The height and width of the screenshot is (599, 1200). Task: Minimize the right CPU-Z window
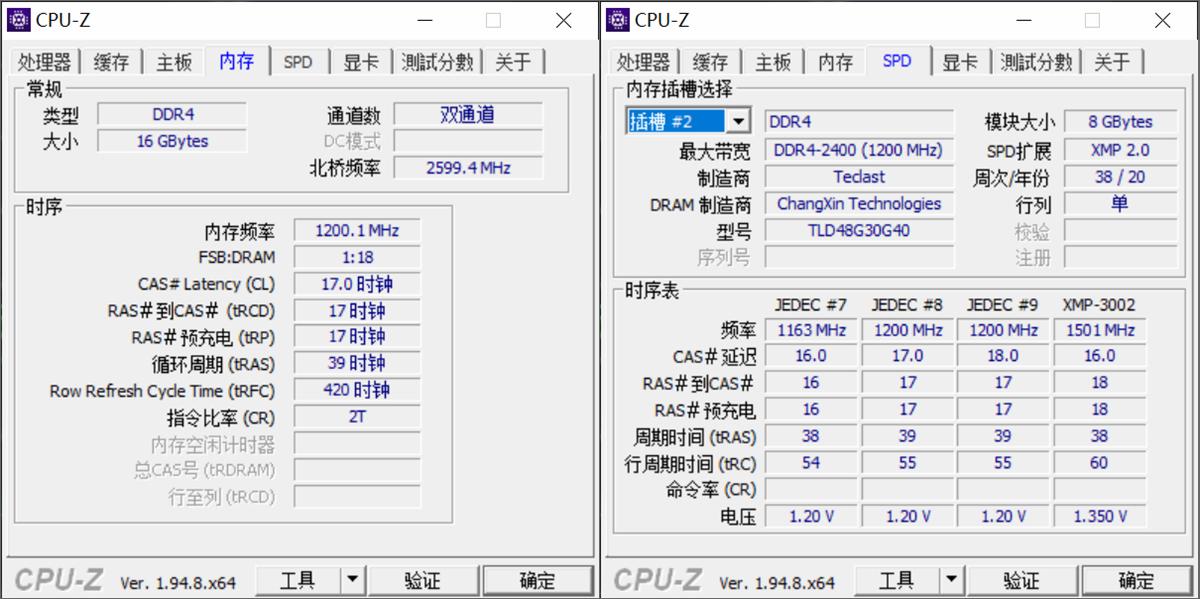[x=1024, y=20]
